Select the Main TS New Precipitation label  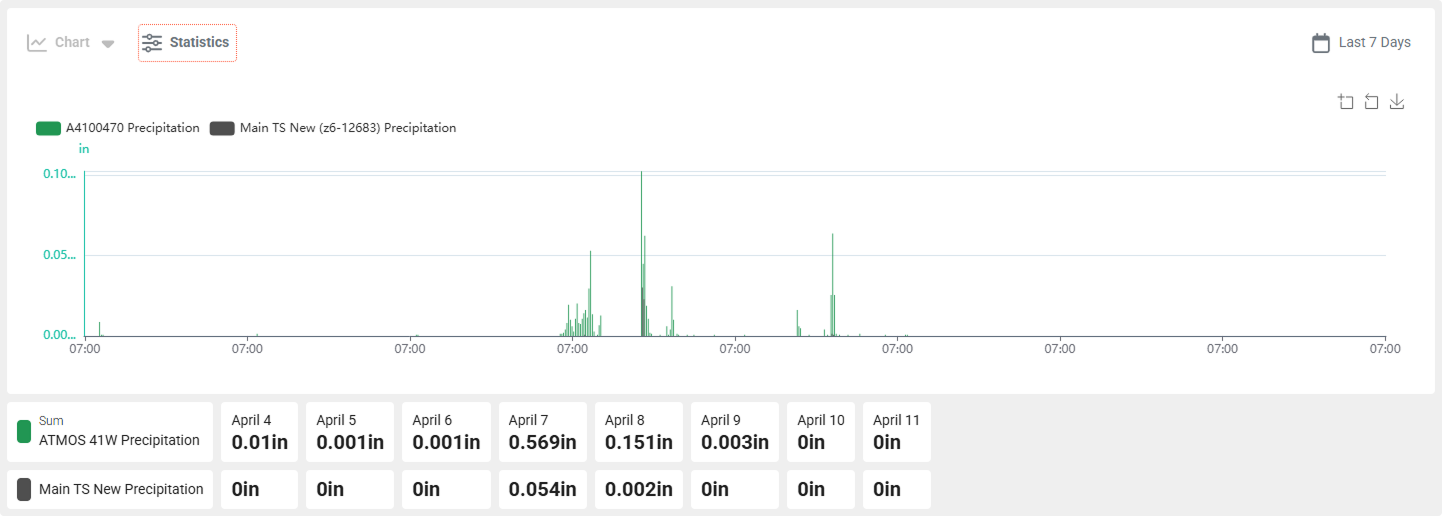click(x=121, y=490)
